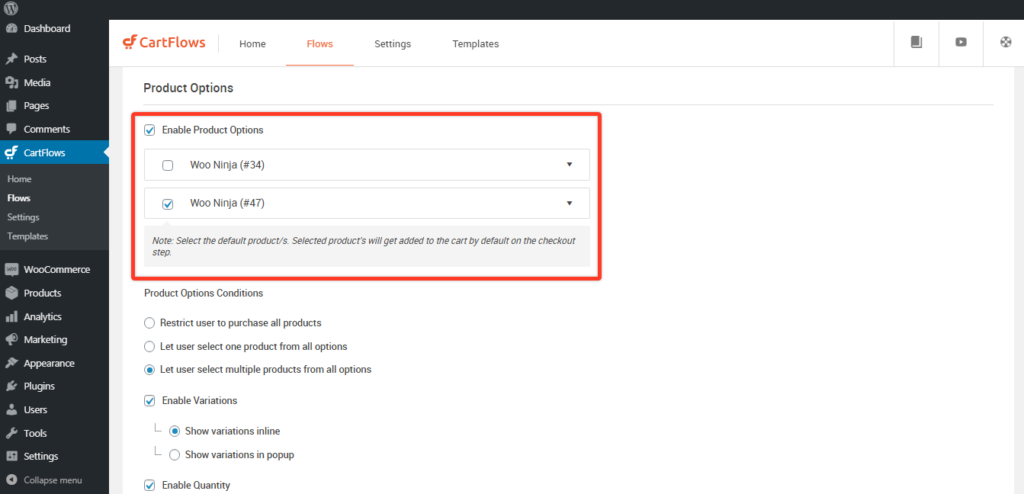Click the WordPress logo in admin bar
The height and width of the screenshot is (494, 1024).
coord(11,9)
